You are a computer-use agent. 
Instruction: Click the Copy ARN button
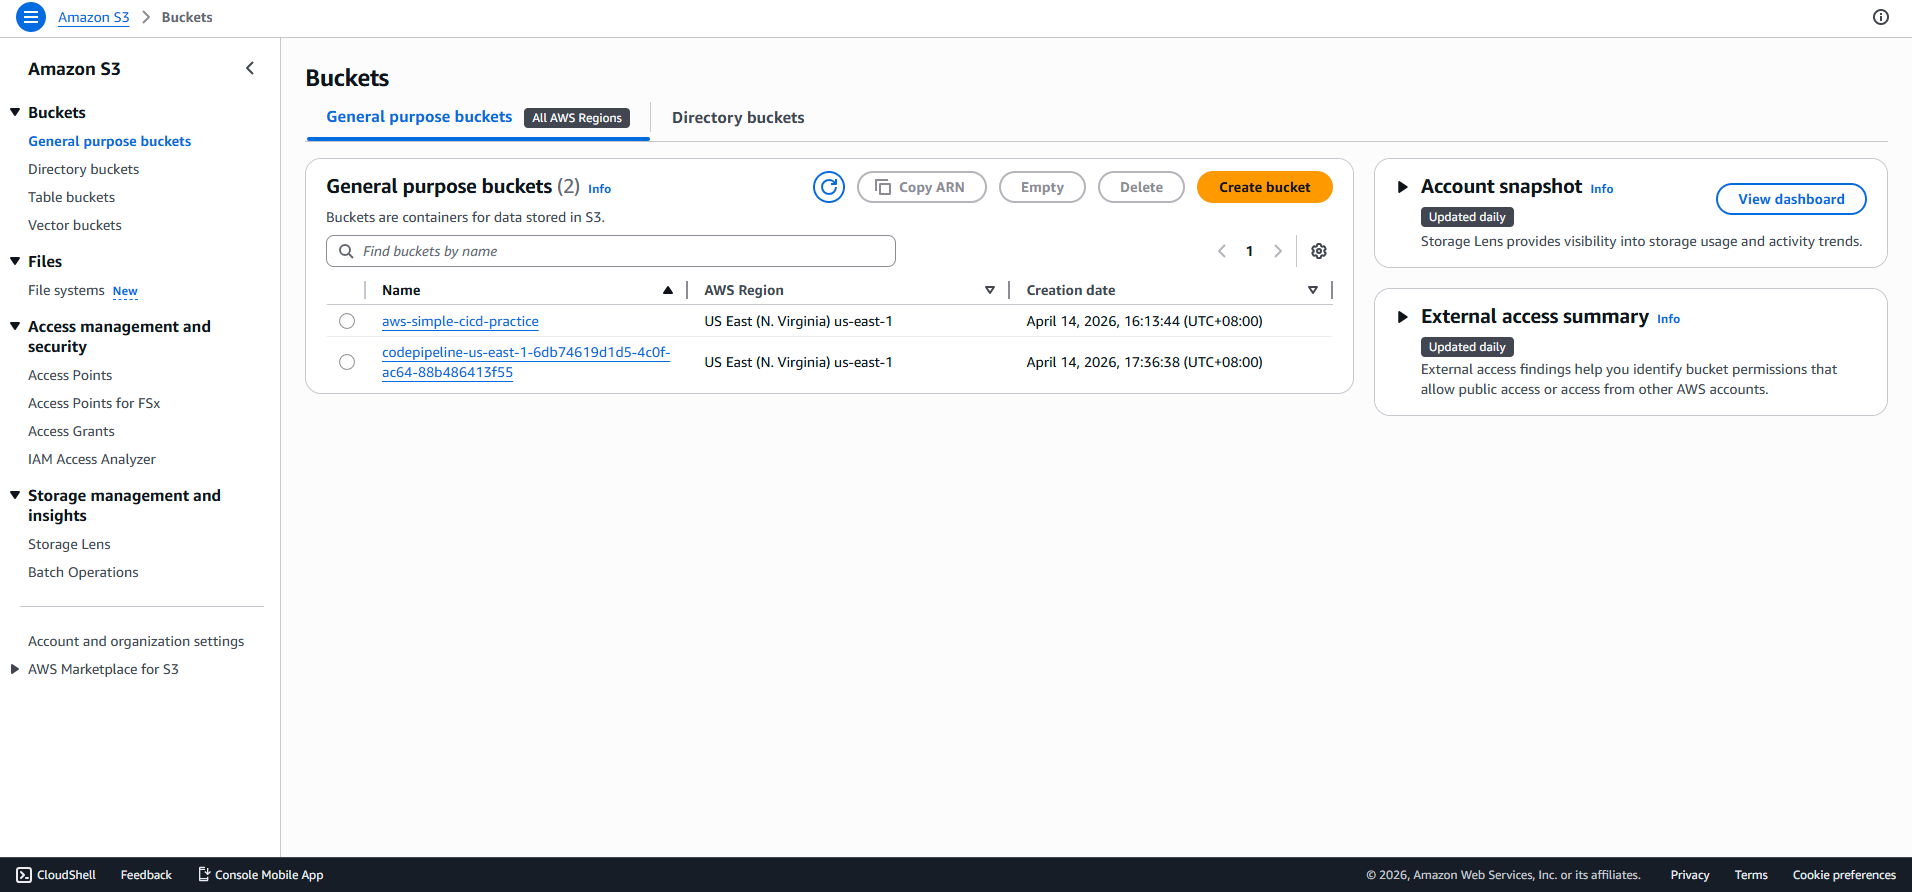[921, 187]
